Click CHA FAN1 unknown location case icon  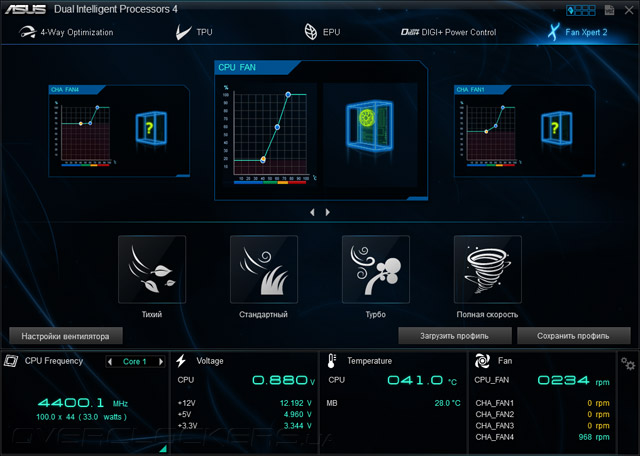pyautogui.click(x=556, y=128)
